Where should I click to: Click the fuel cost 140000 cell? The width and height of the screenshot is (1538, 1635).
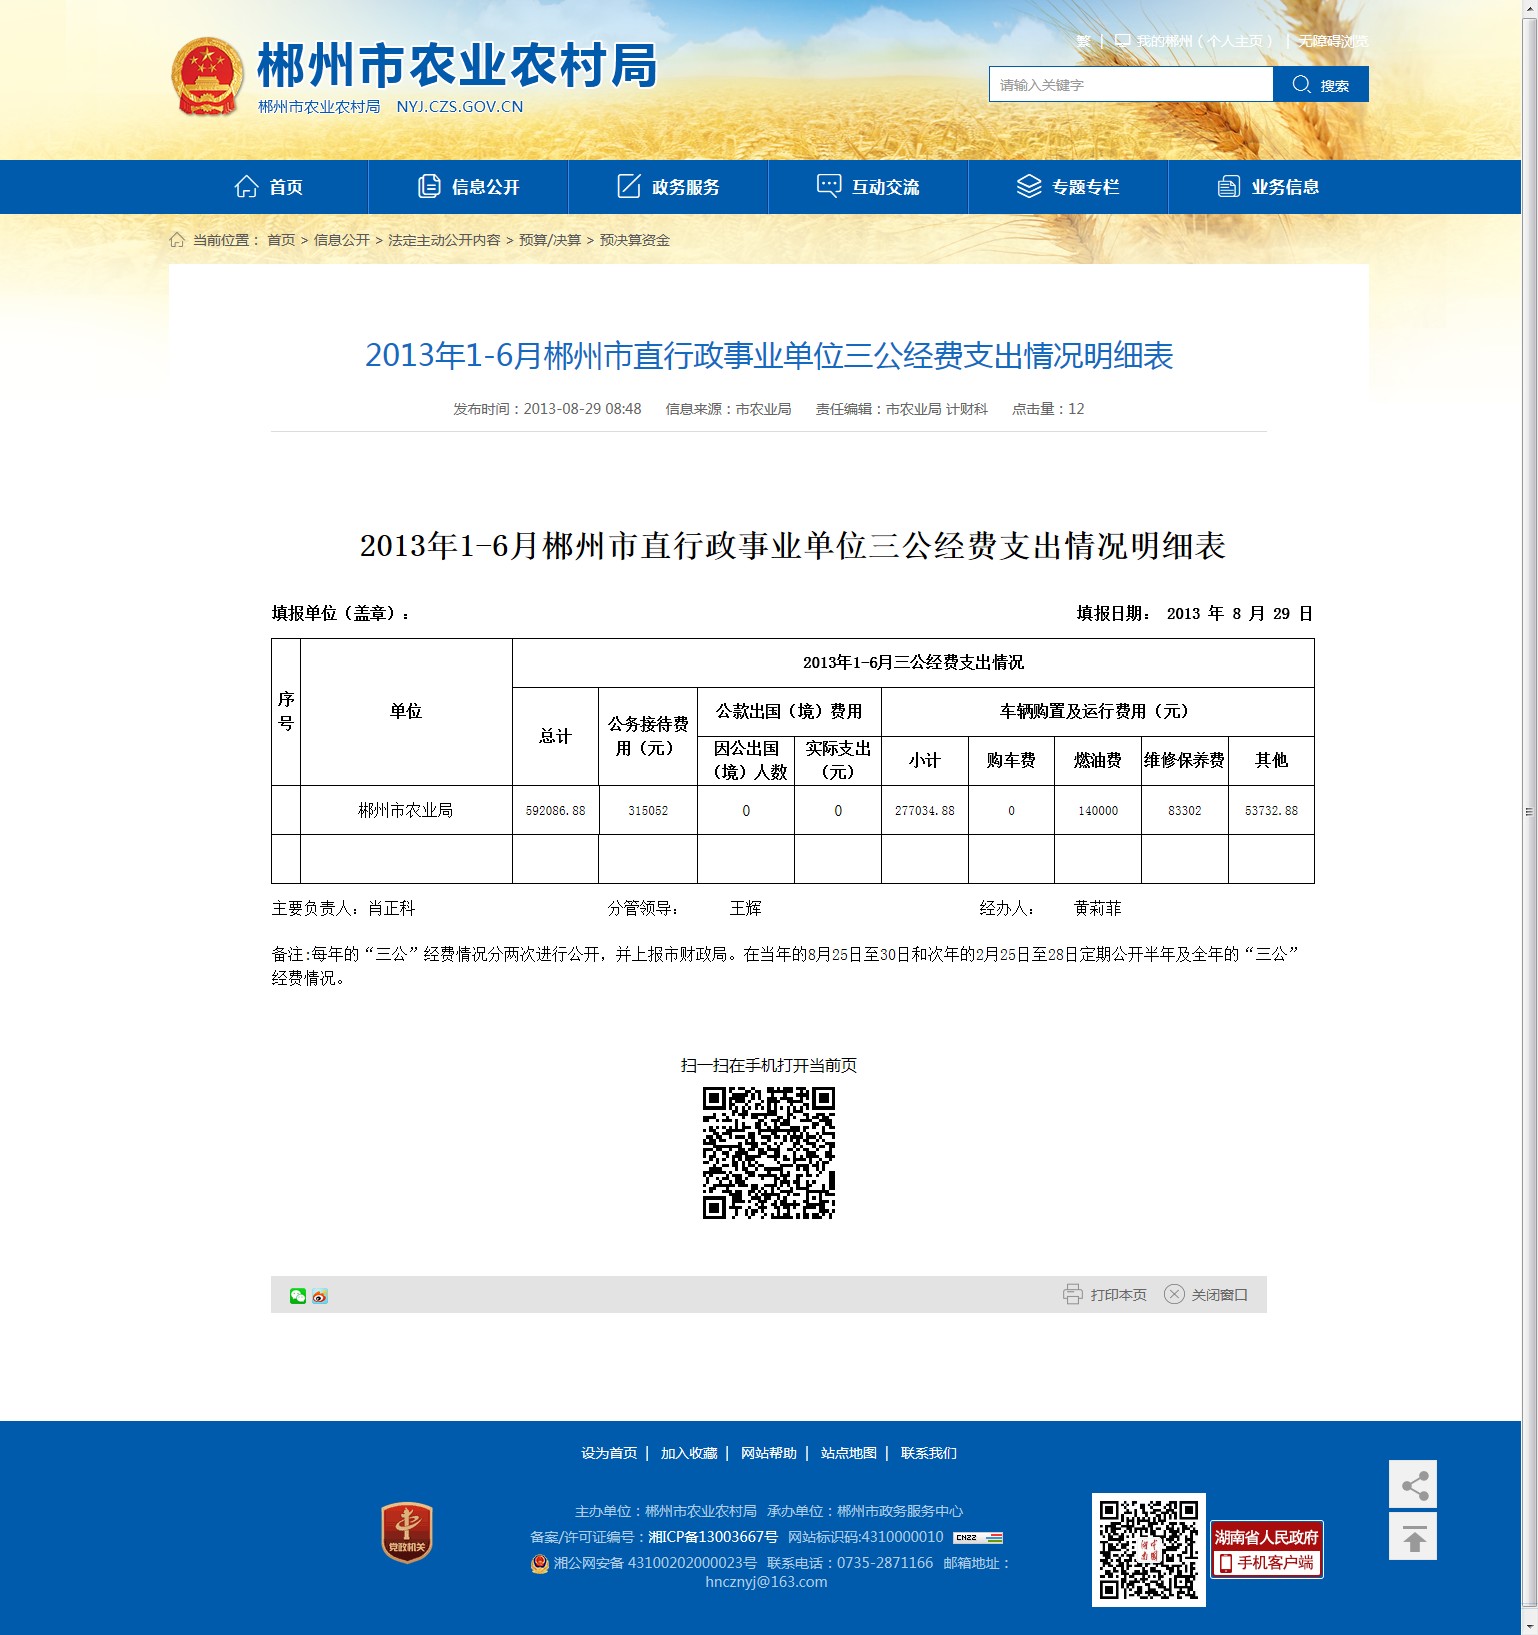pos(1098,810)
